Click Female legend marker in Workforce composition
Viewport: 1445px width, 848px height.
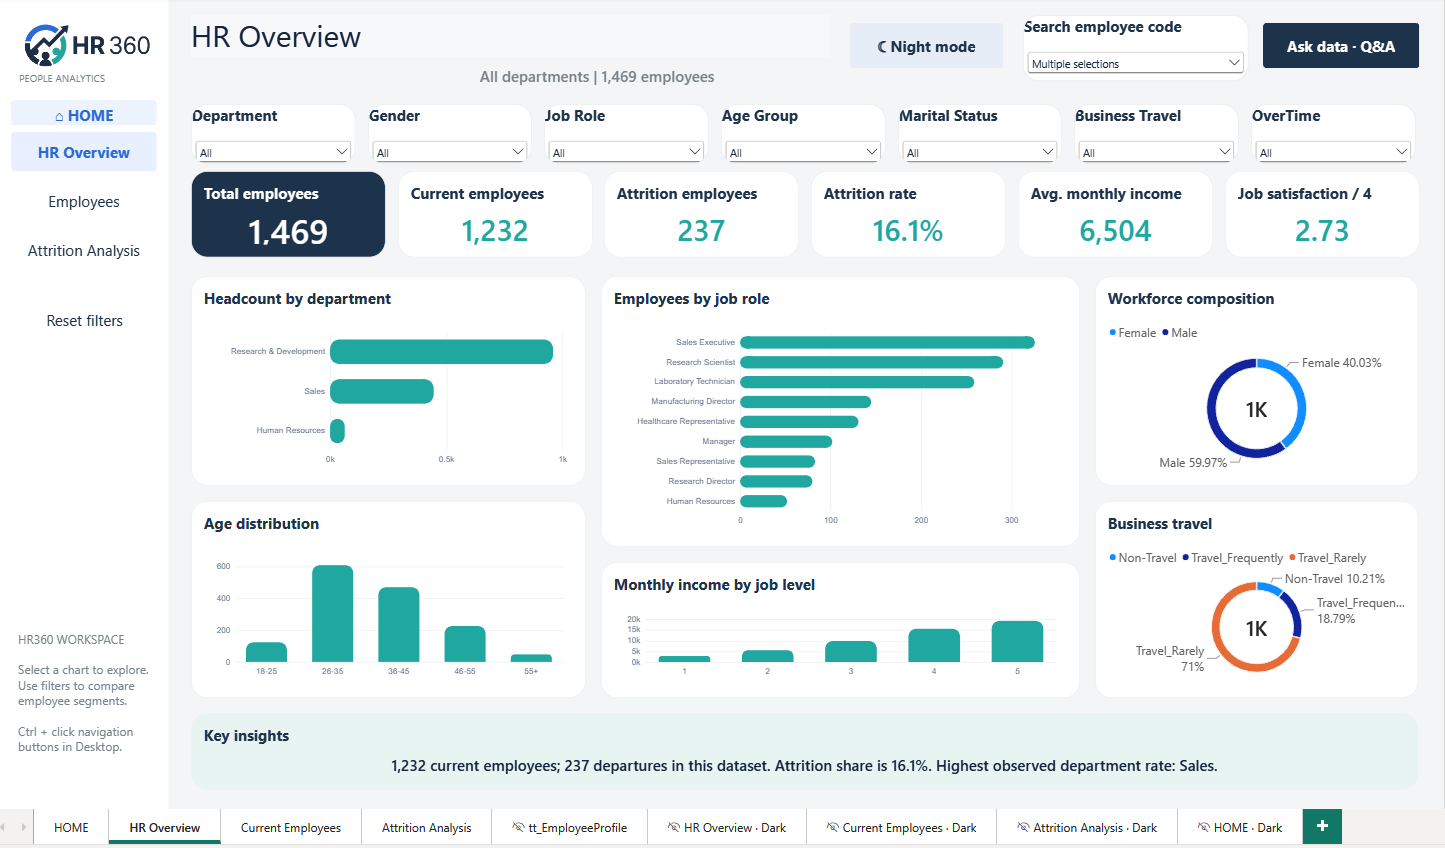pos(1113,332)
